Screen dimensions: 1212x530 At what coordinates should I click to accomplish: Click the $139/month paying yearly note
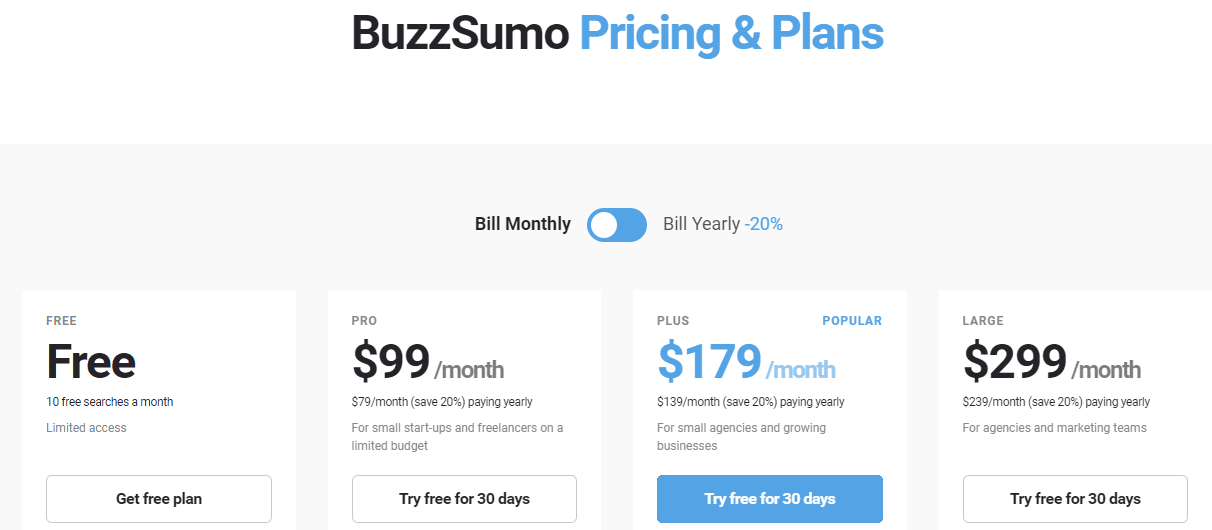[x=751, y=402]
